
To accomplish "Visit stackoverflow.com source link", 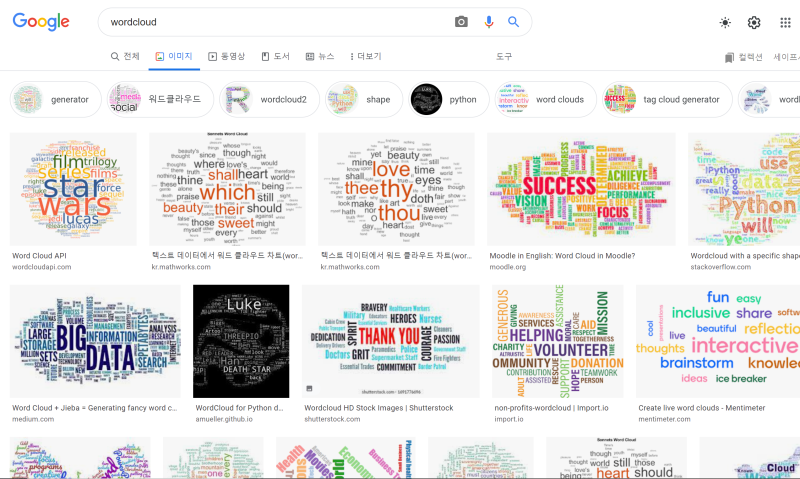I will click(720, 267).
